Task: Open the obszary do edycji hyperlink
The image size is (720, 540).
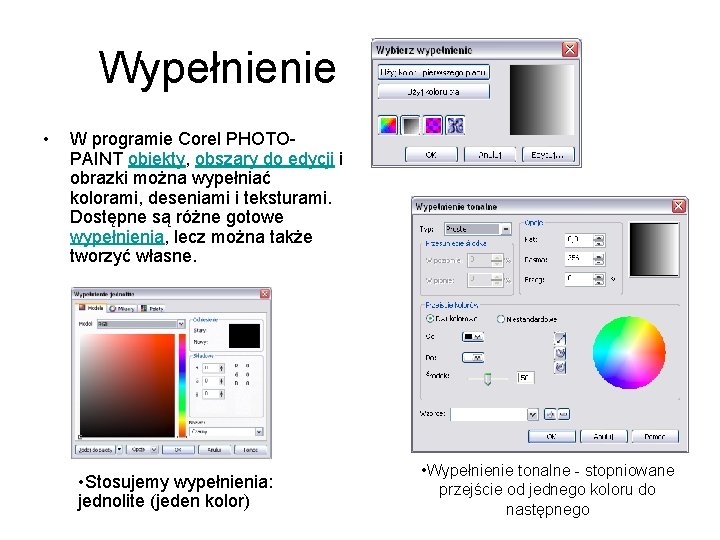Action: coord(264,159)
